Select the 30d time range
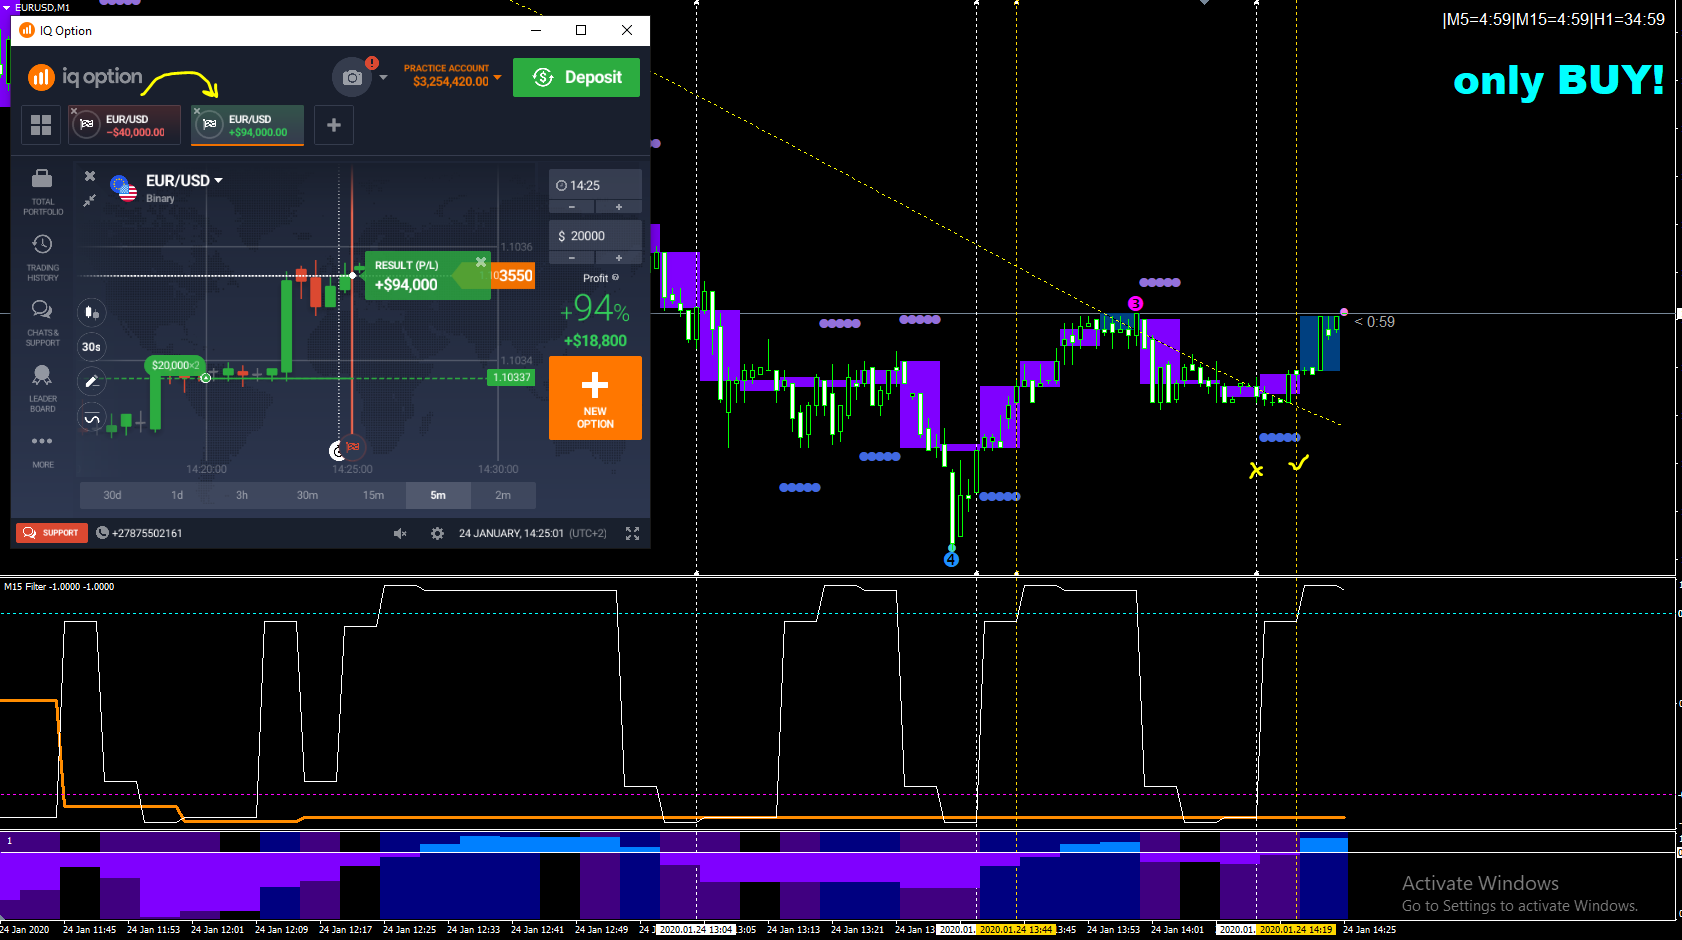The width and height of the screenshot is (1682, 940). point(112,495)
